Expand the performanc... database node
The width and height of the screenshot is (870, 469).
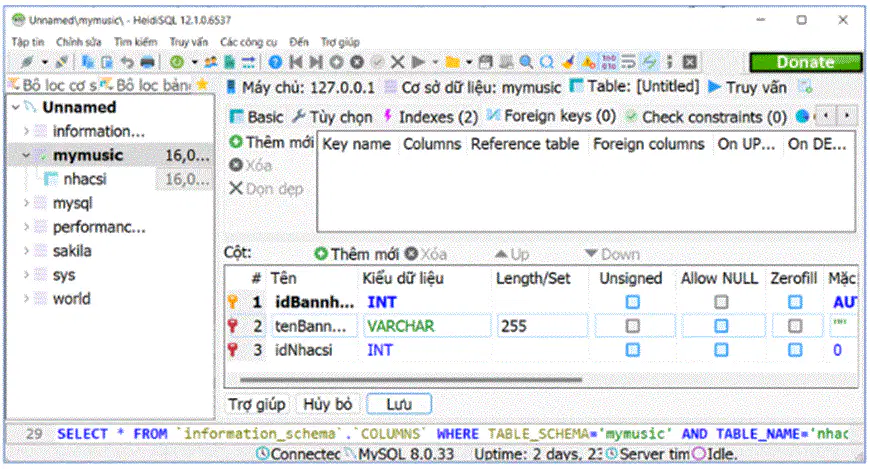click(26, 227)
